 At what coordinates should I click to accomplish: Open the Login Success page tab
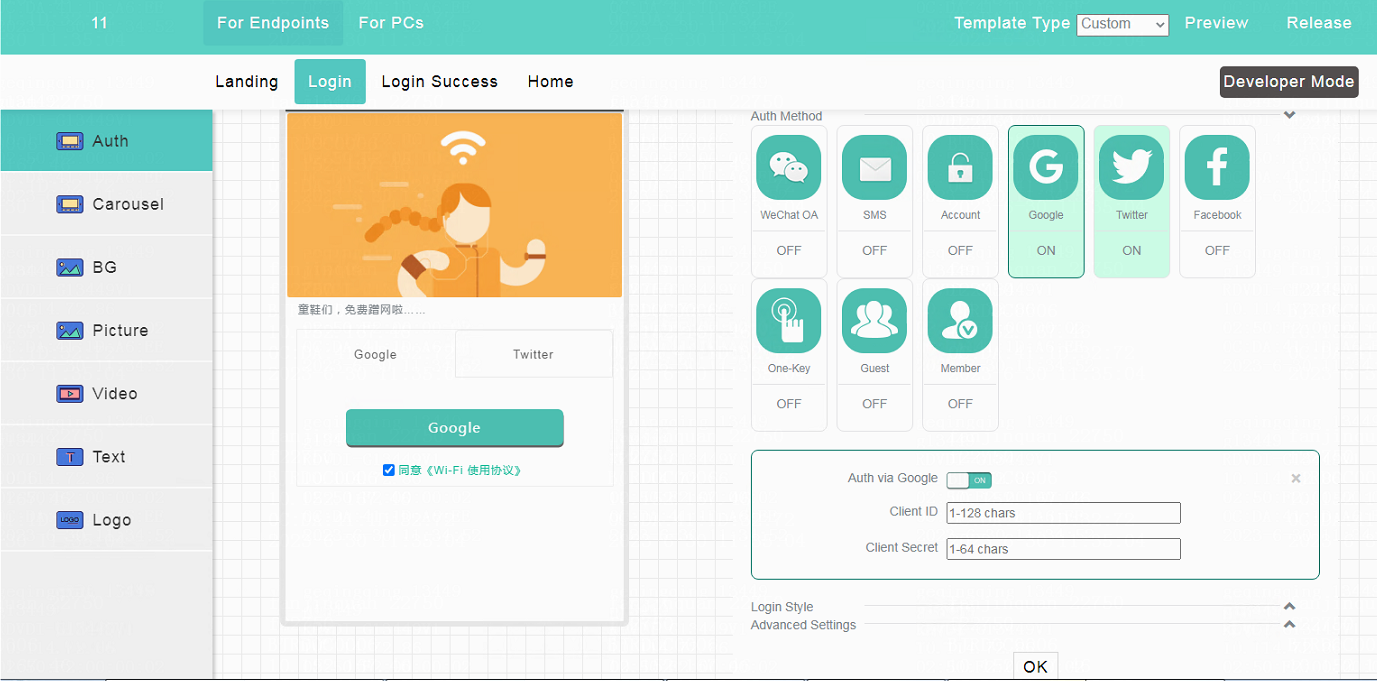point(440,82)
